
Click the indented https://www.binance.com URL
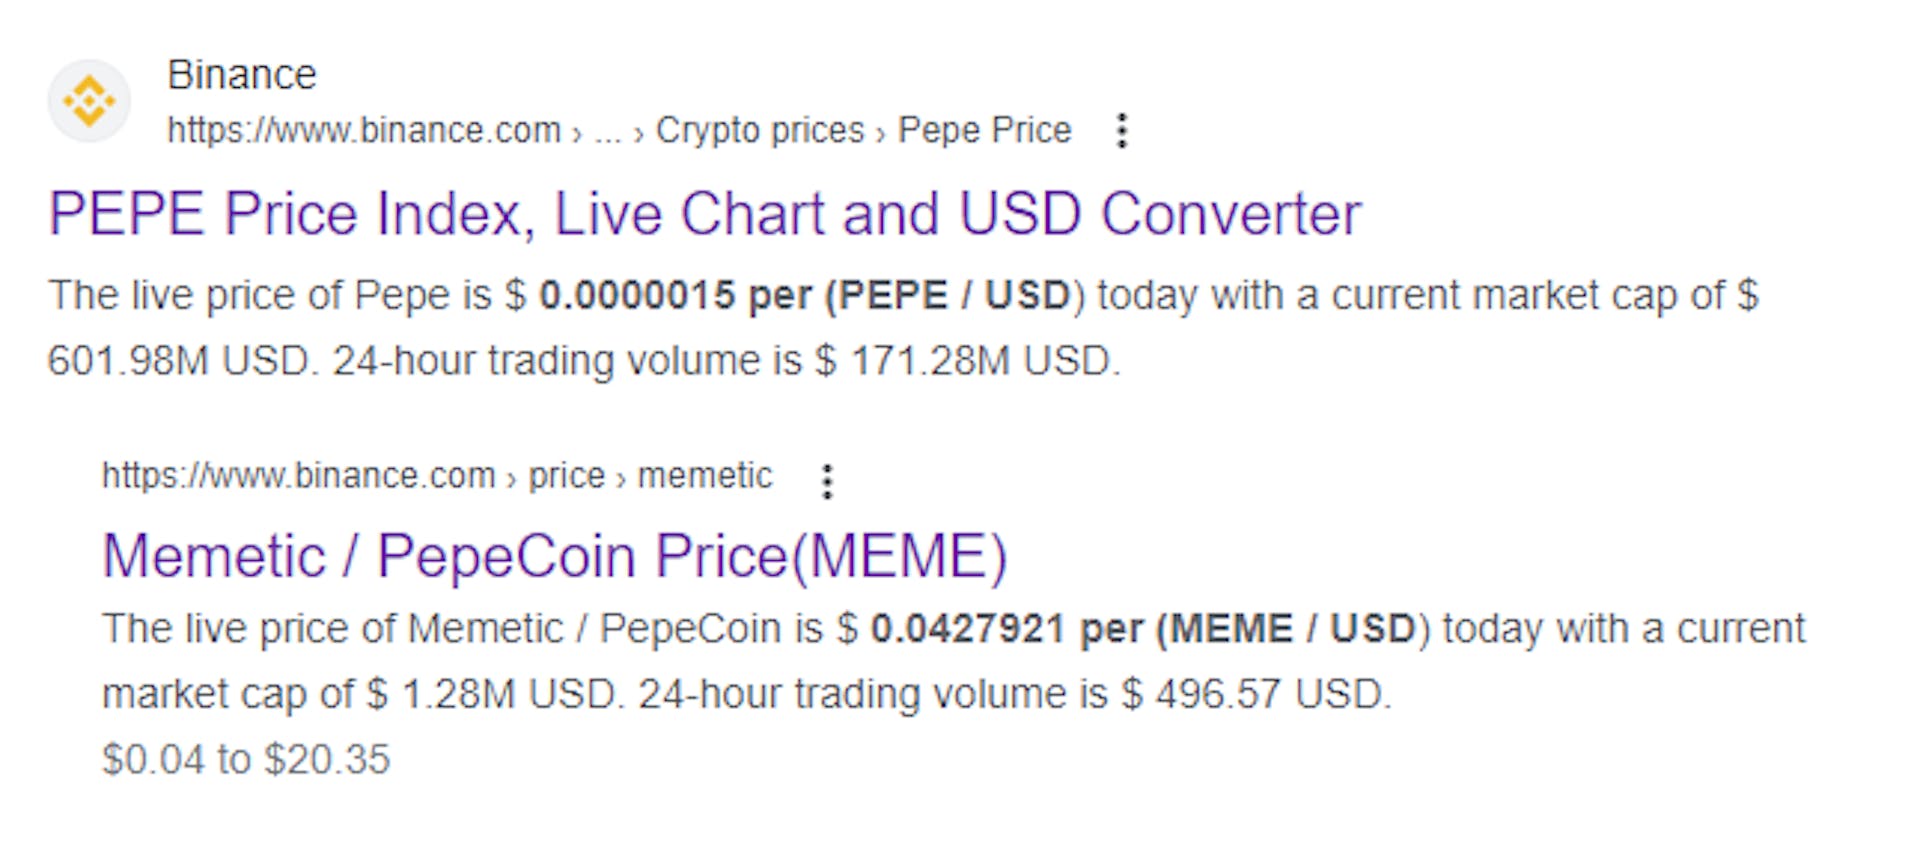click(x=299, y=475)
